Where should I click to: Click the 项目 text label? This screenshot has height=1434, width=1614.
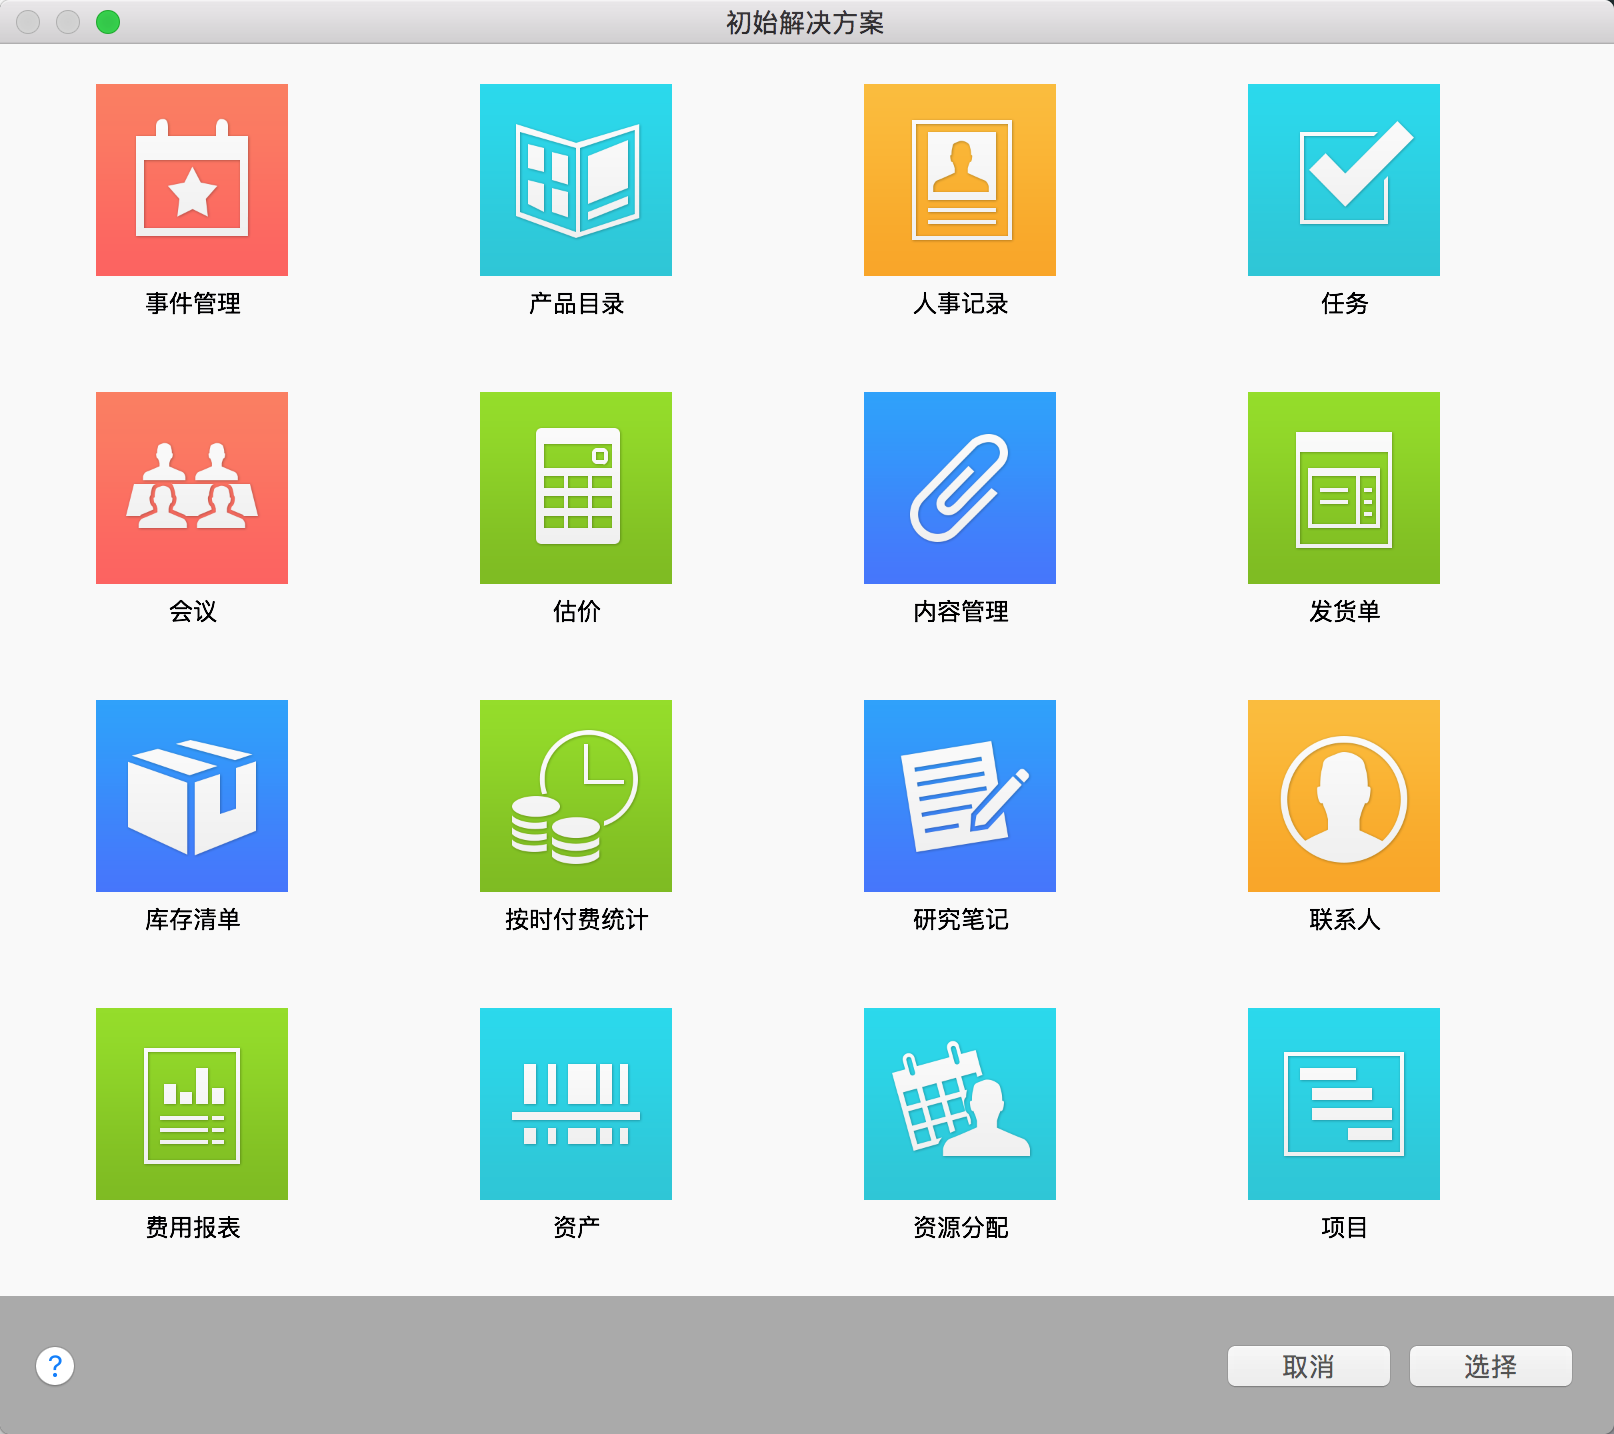(1345, 1227)
